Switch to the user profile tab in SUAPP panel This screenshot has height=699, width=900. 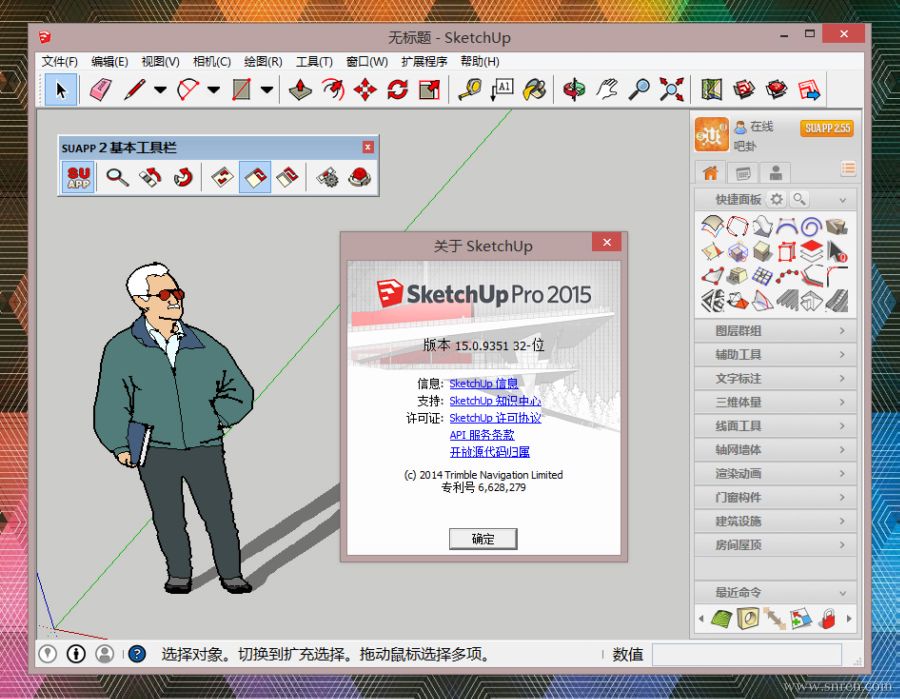point(775,172)
